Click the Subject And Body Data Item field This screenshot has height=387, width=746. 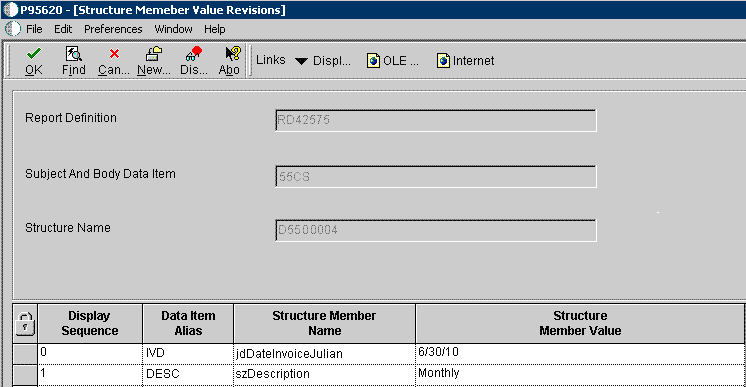pyautogui.click(x=436, y=177)
